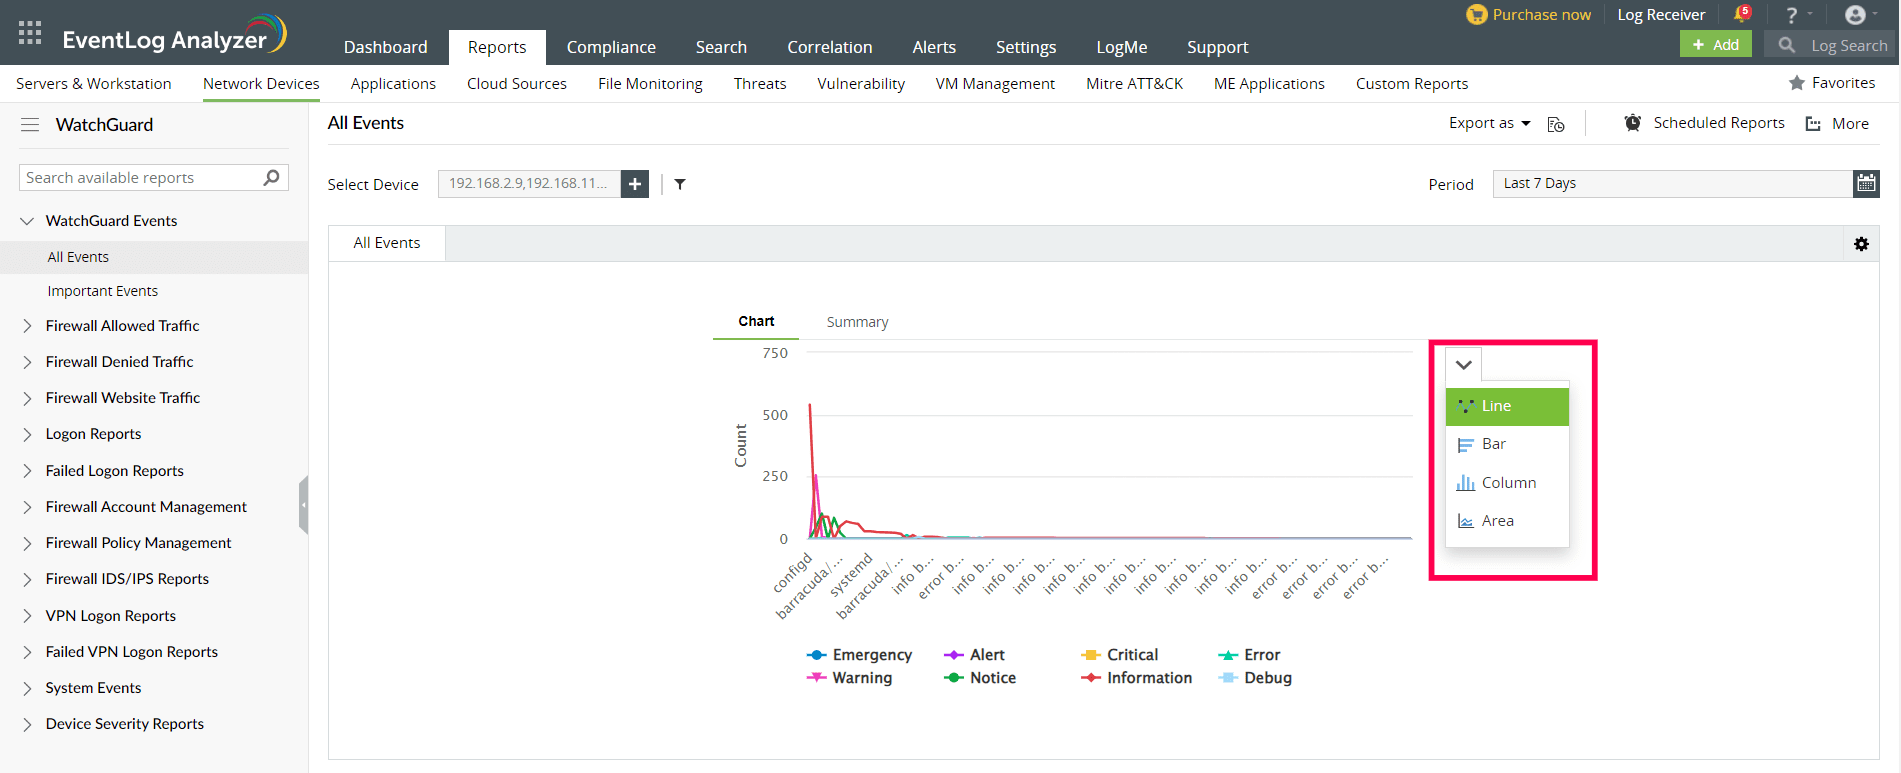The image size is (1901, 773).
Task: Click the export history icon beside Export as
Action: [1556, 124]
